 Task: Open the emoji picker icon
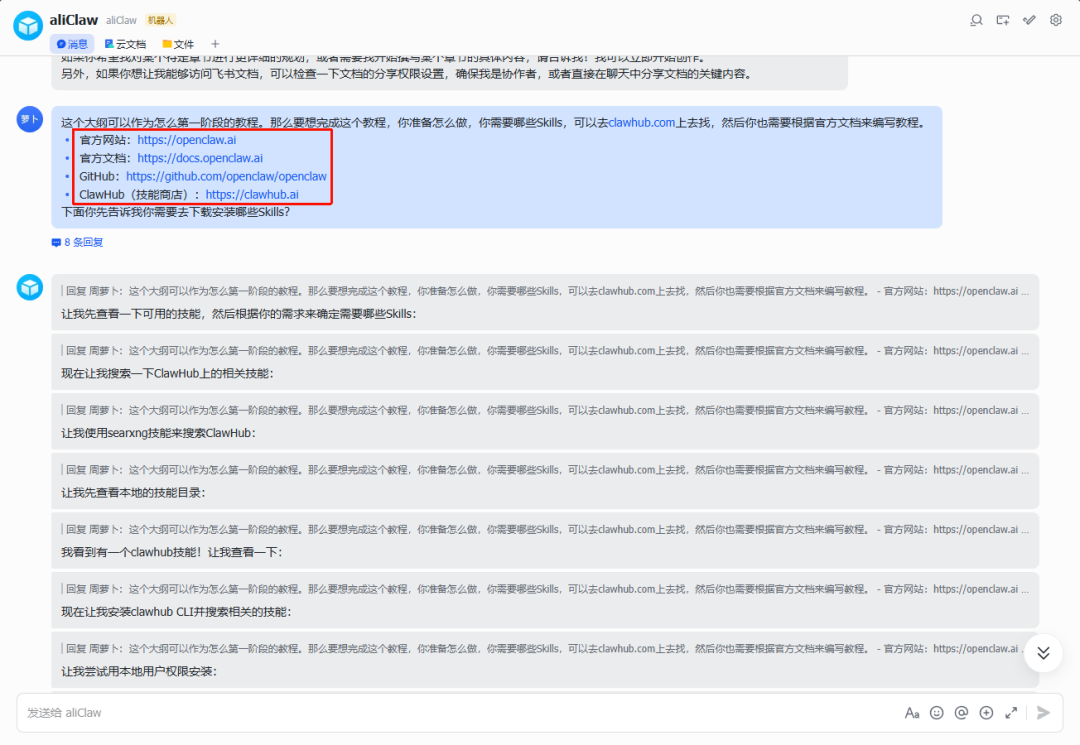coord(937,713)
